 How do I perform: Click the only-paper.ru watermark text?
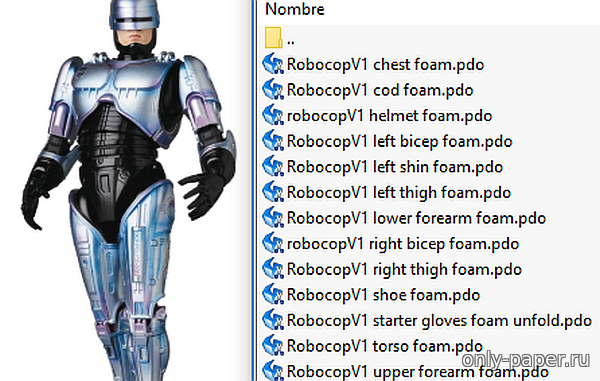[x=525, y=360]
